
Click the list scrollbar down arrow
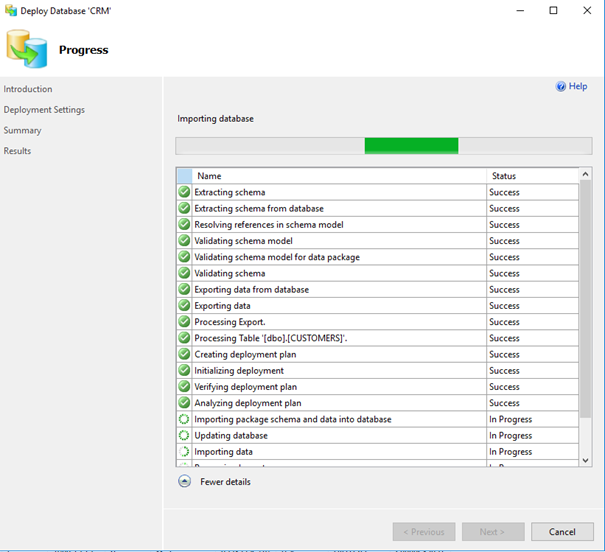(585, 460)
